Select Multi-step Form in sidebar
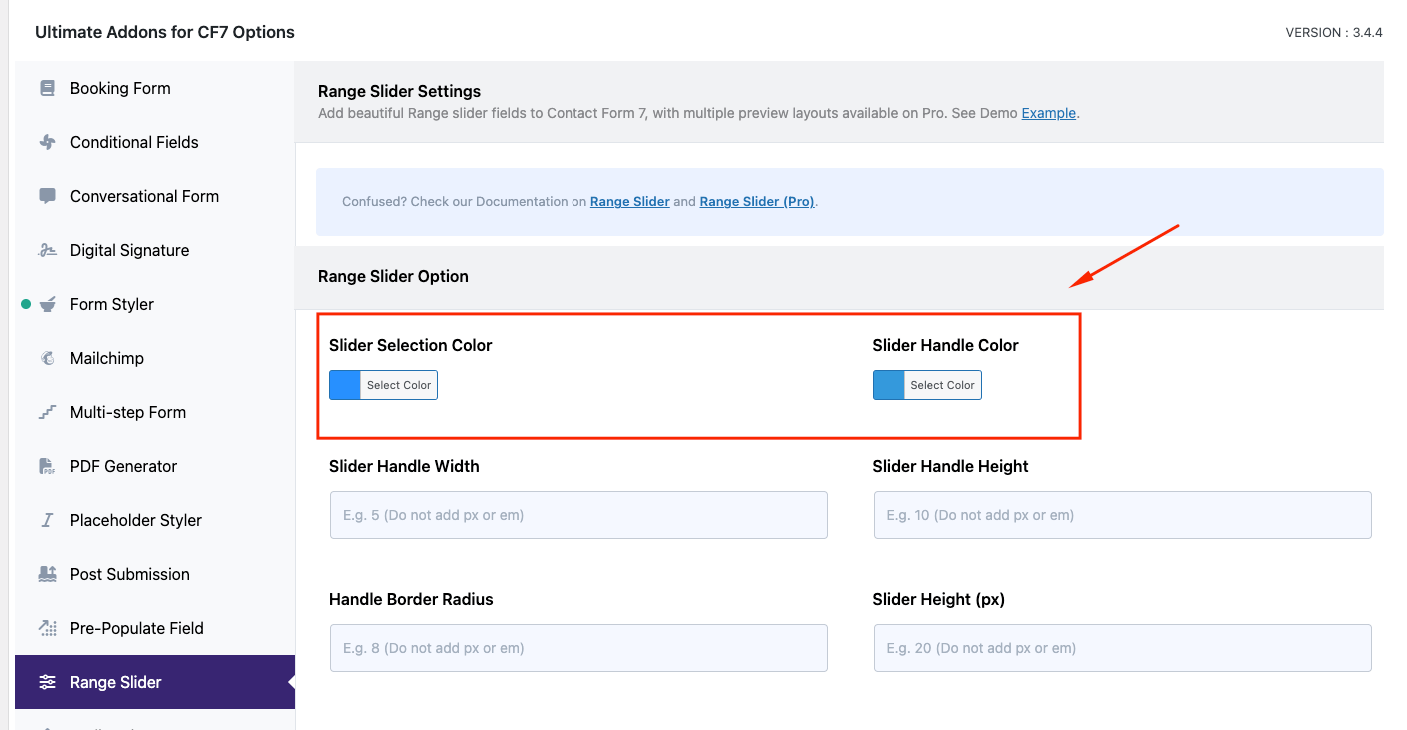Viewport: 1407px width, 730px height. pos(155,412)
